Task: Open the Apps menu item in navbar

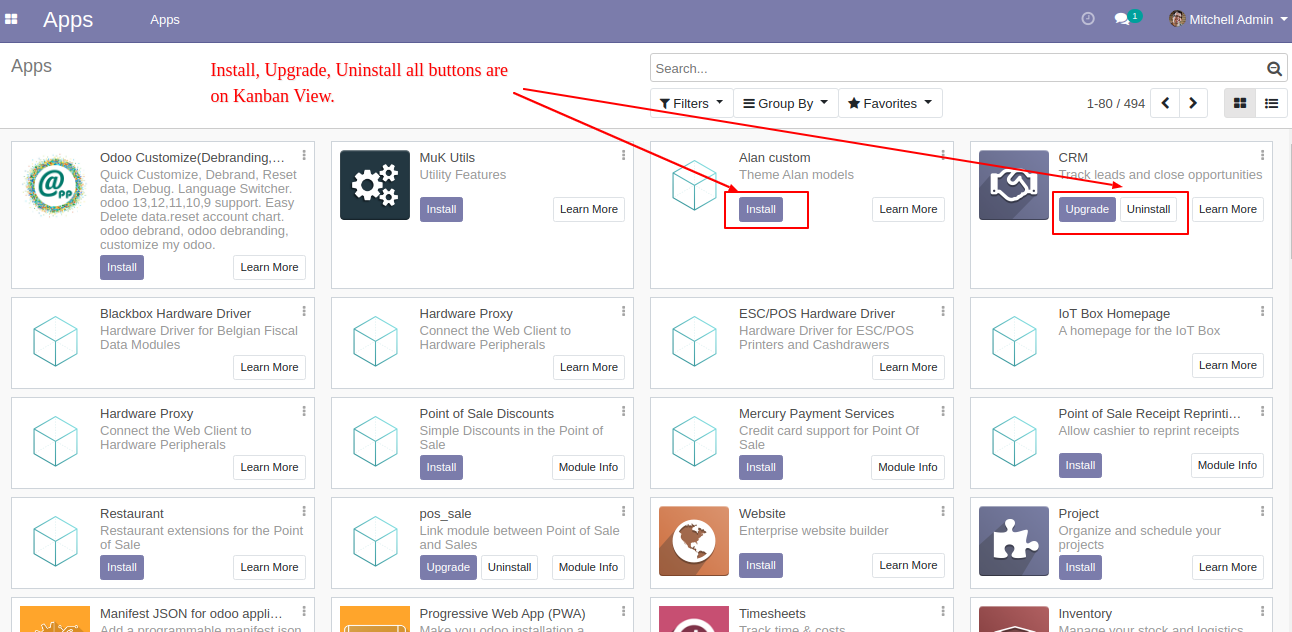Action: pyautogui.click(x=165, y=19)
